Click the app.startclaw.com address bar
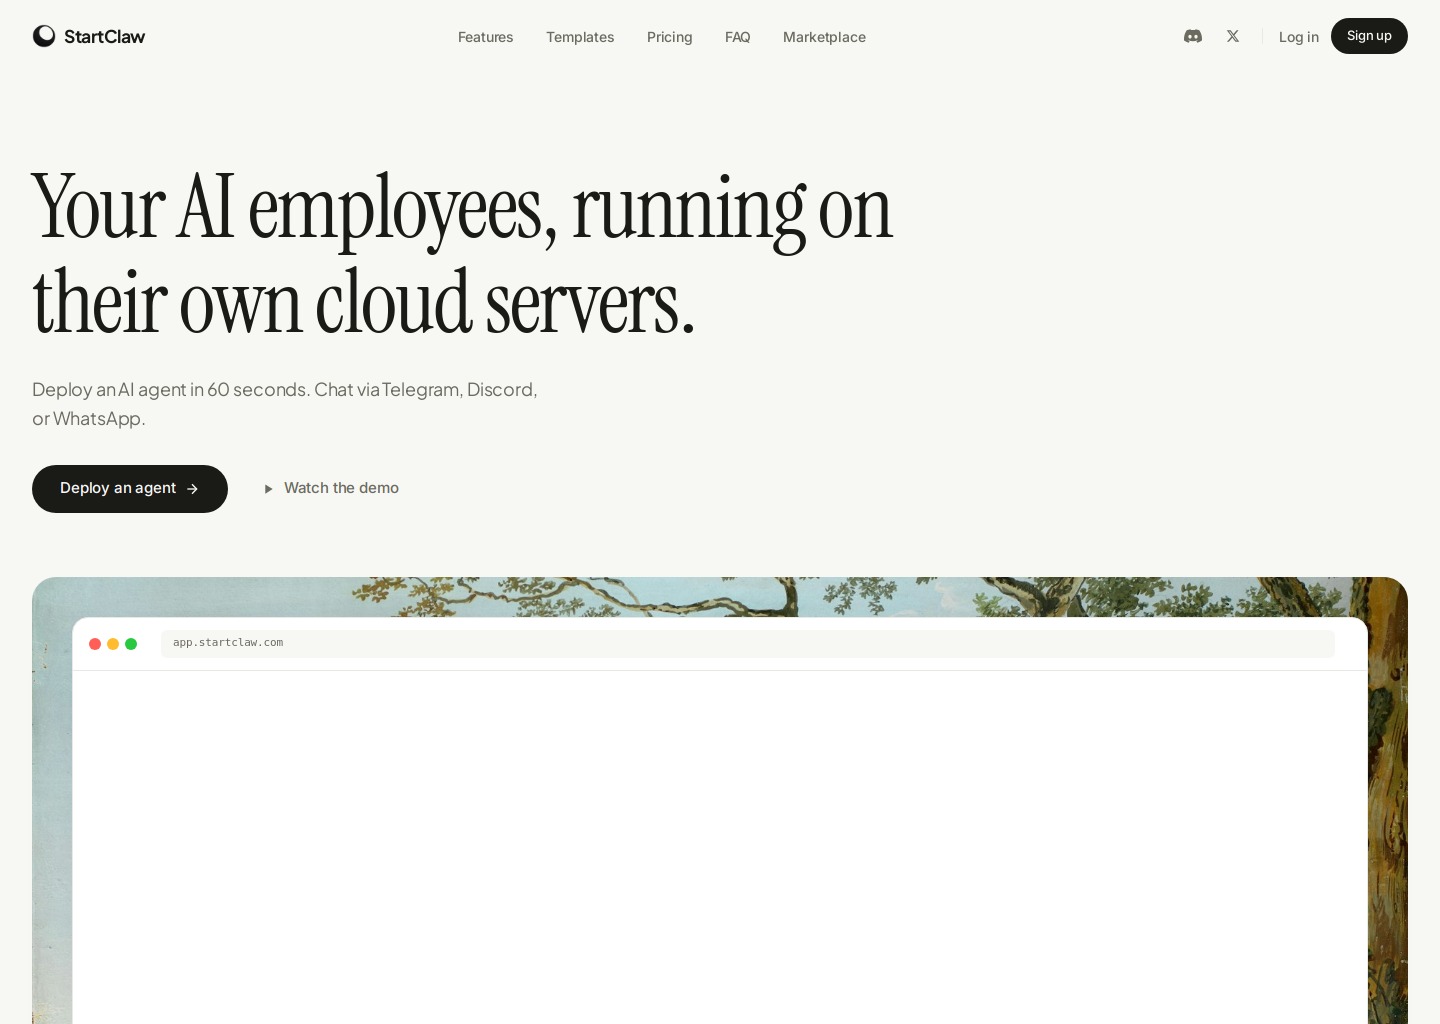 tap(748, 643)
